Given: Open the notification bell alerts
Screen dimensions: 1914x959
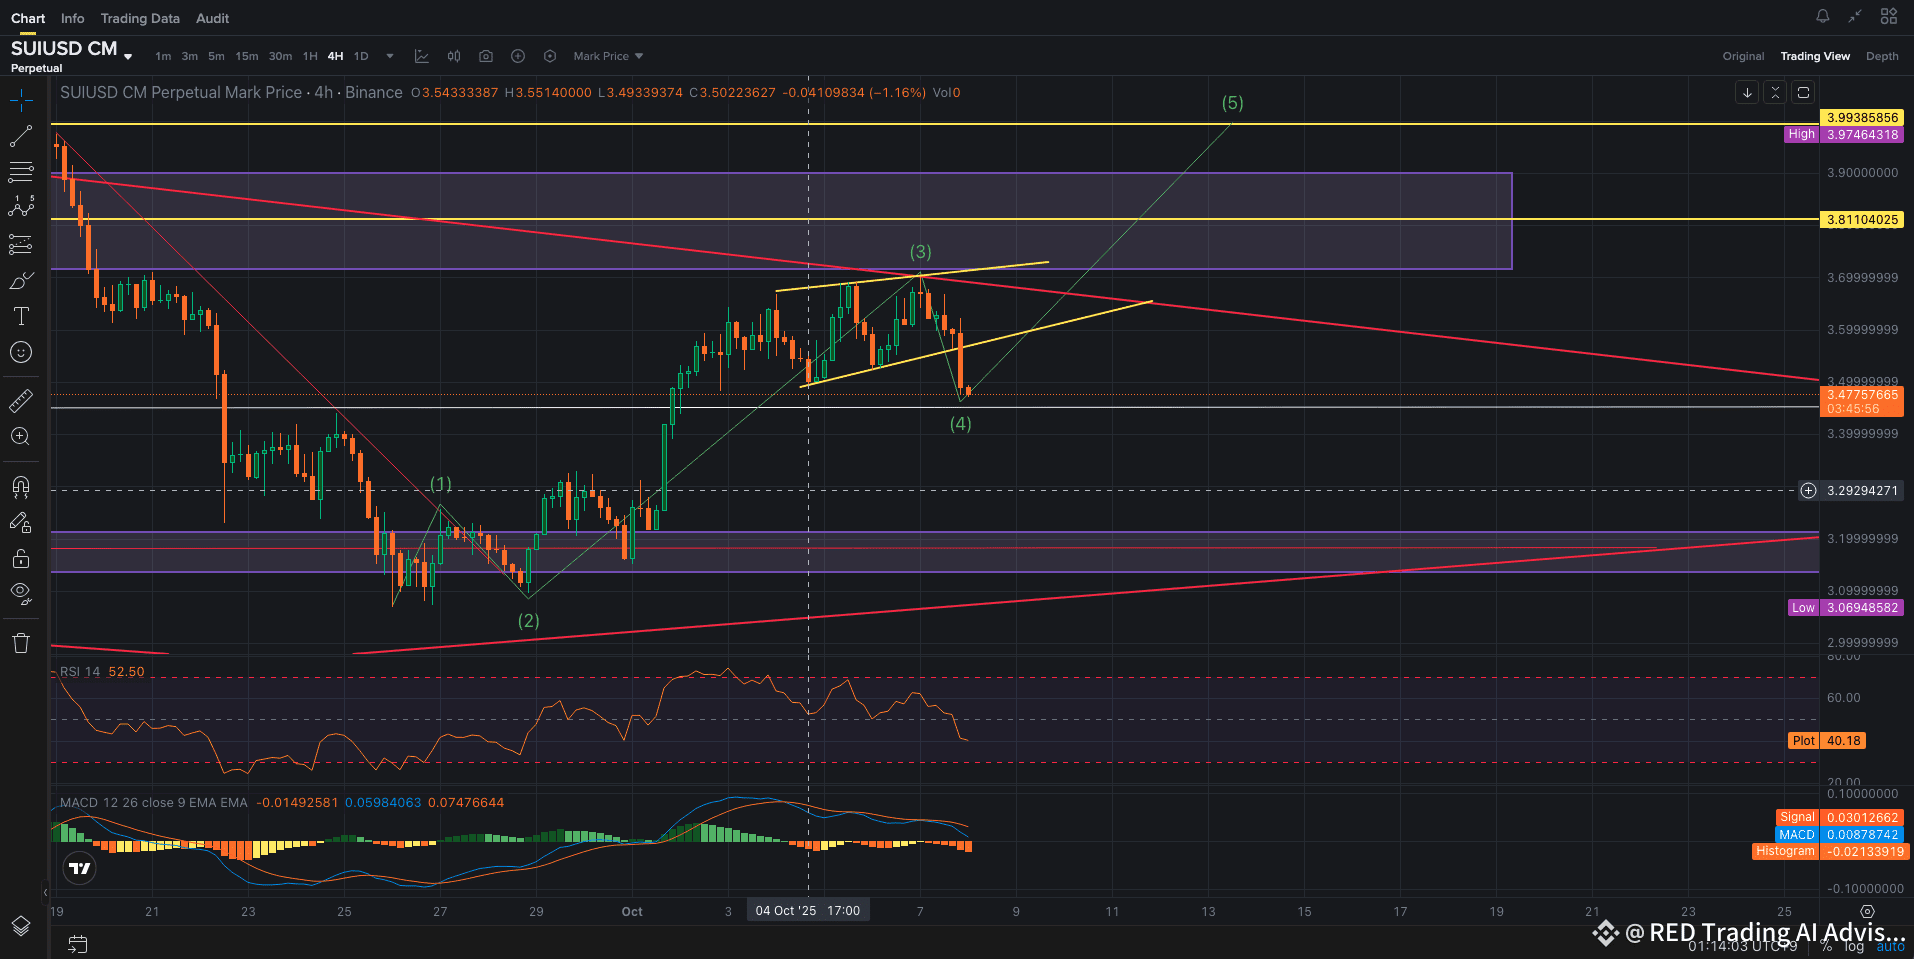Looking at the screenshot, I should (x=1823, y=16).
